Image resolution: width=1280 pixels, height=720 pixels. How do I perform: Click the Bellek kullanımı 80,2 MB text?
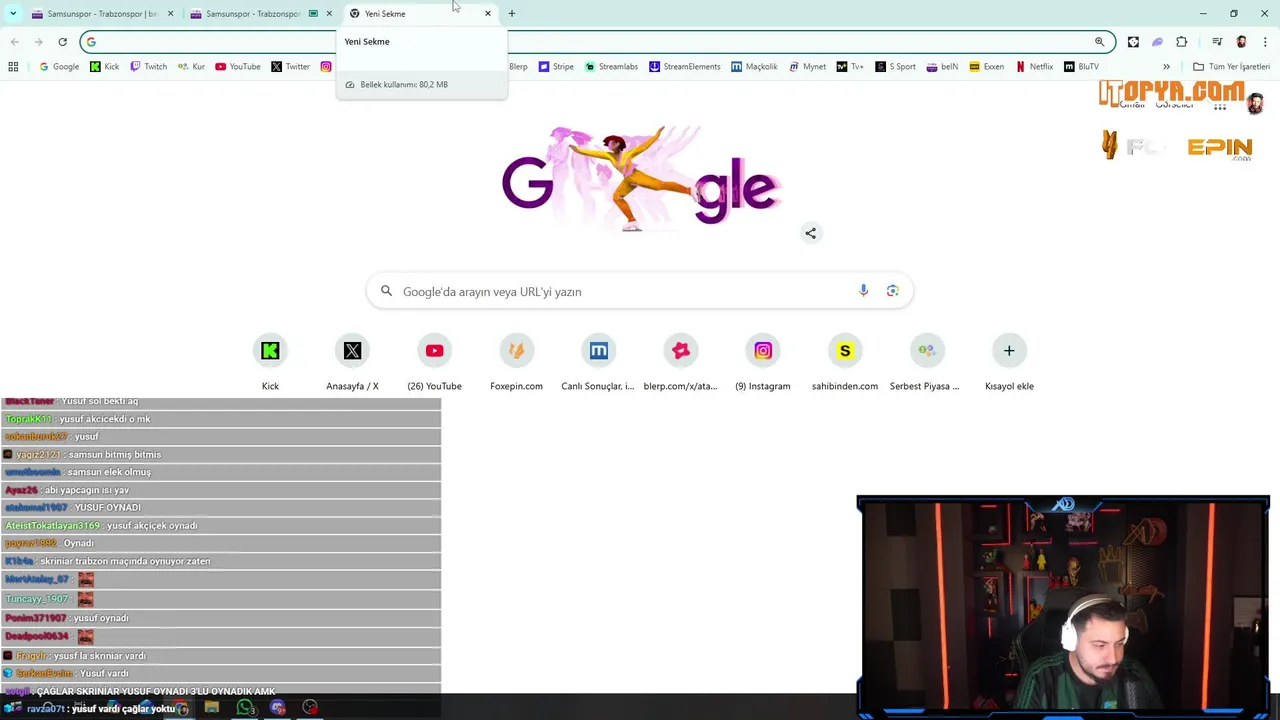[404, 84]
